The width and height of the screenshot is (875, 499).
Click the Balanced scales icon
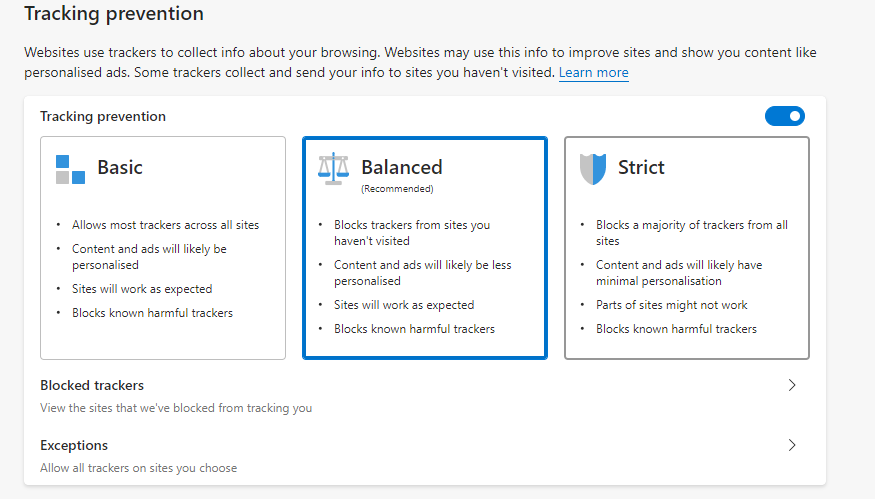coord(333,169)
